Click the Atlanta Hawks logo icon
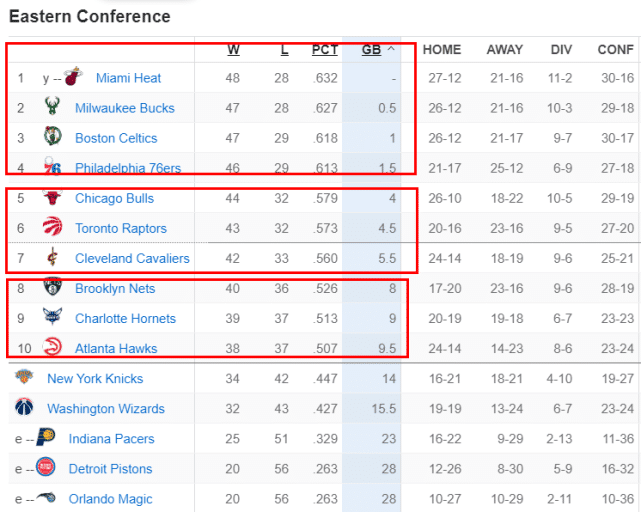The height and width of the screenshot is (512, 641). point(52,348)
